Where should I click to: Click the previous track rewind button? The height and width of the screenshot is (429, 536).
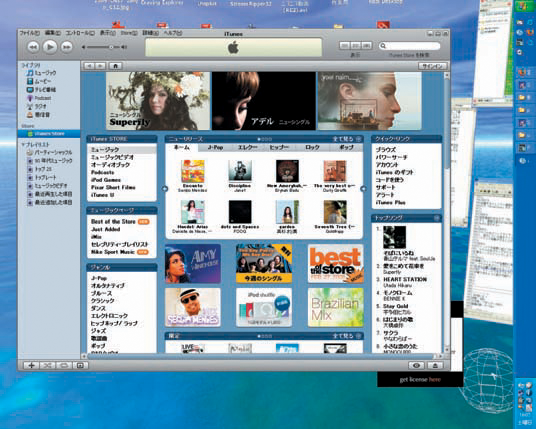click(x=33, y=47)
